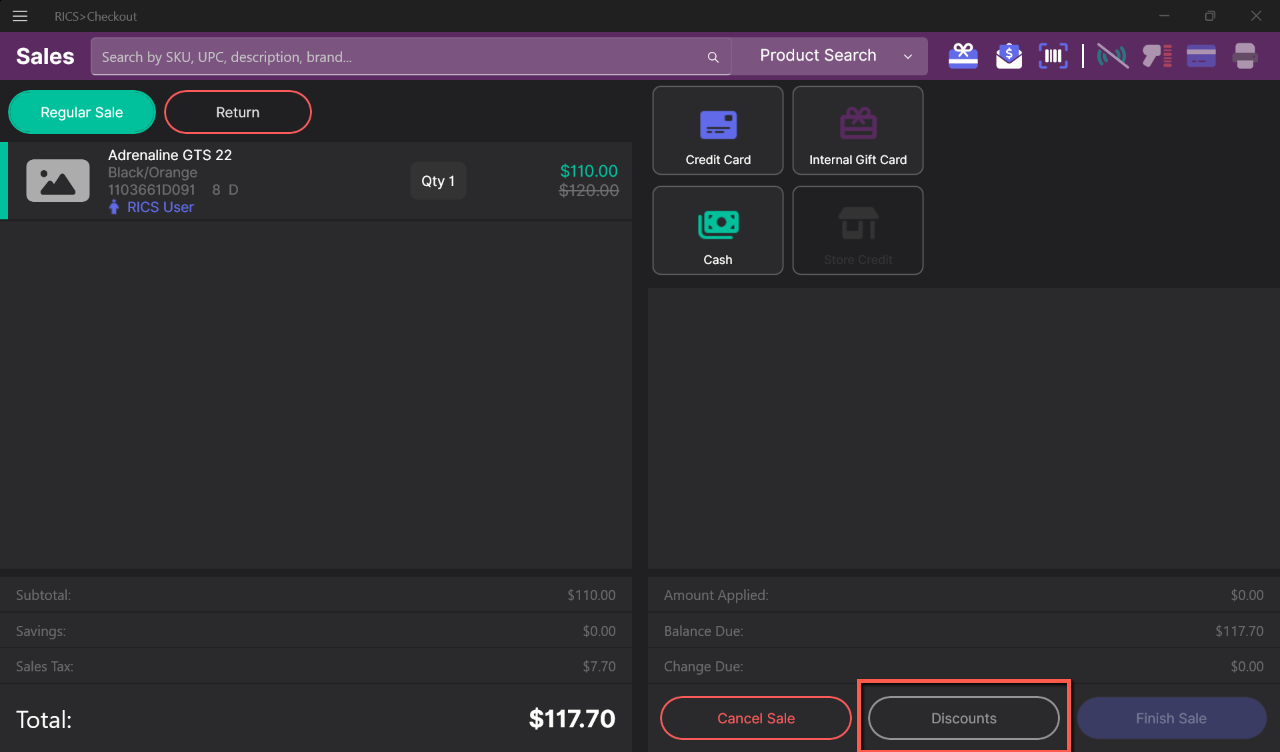Click the crossed-out wireless signal icon

click(1112, 56)
